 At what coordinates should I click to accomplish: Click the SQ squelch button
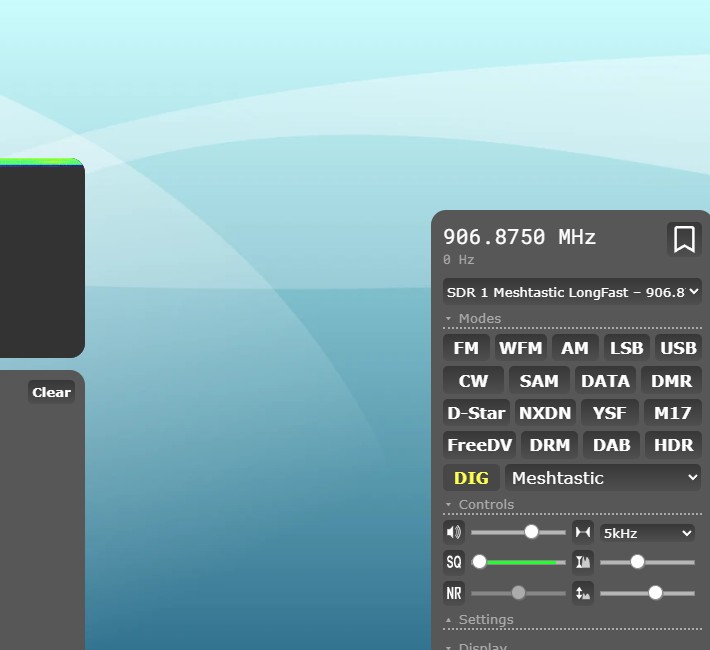coord(454,562)
